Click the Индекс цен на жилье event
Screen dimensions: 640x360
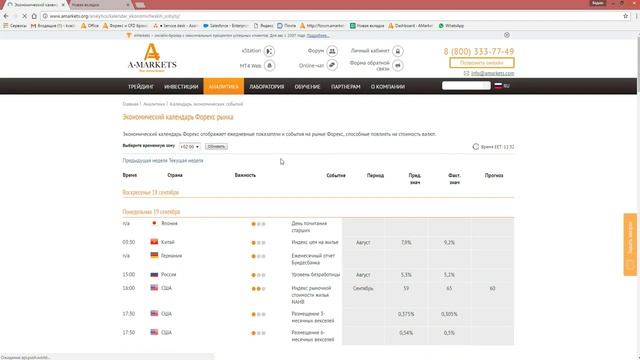pos(315,242)
